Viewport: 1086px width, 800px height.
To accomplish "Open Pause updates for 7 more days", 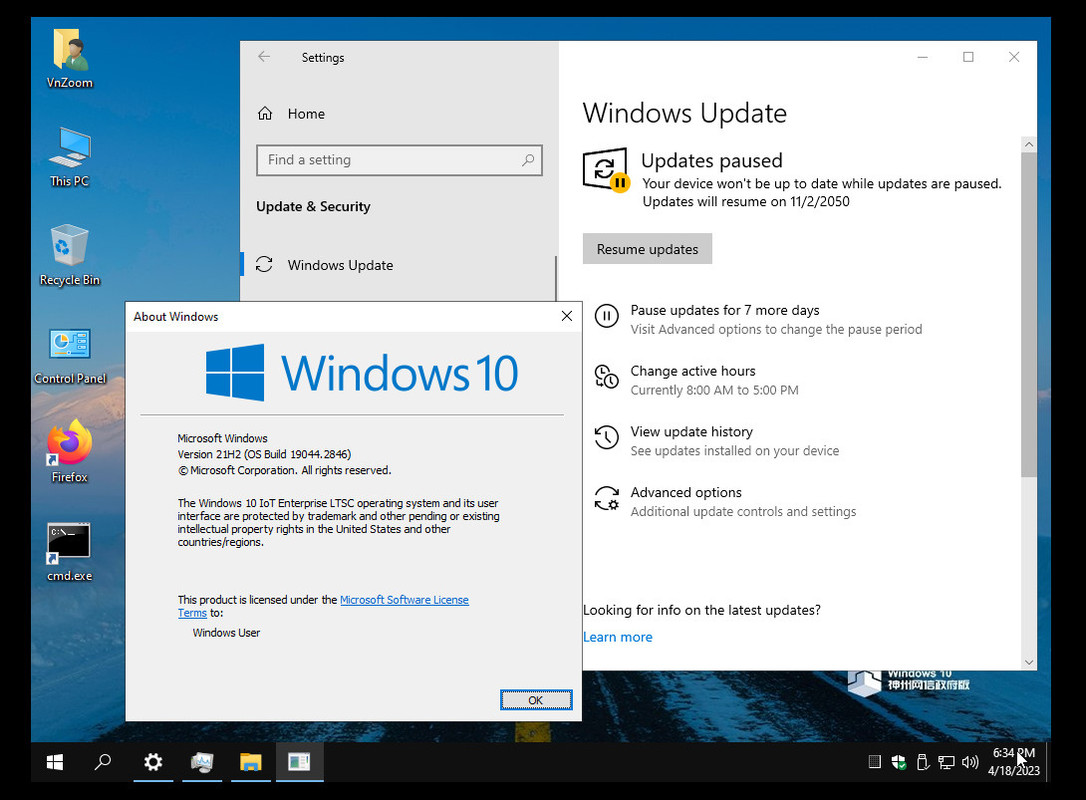I will click(758, 319).
